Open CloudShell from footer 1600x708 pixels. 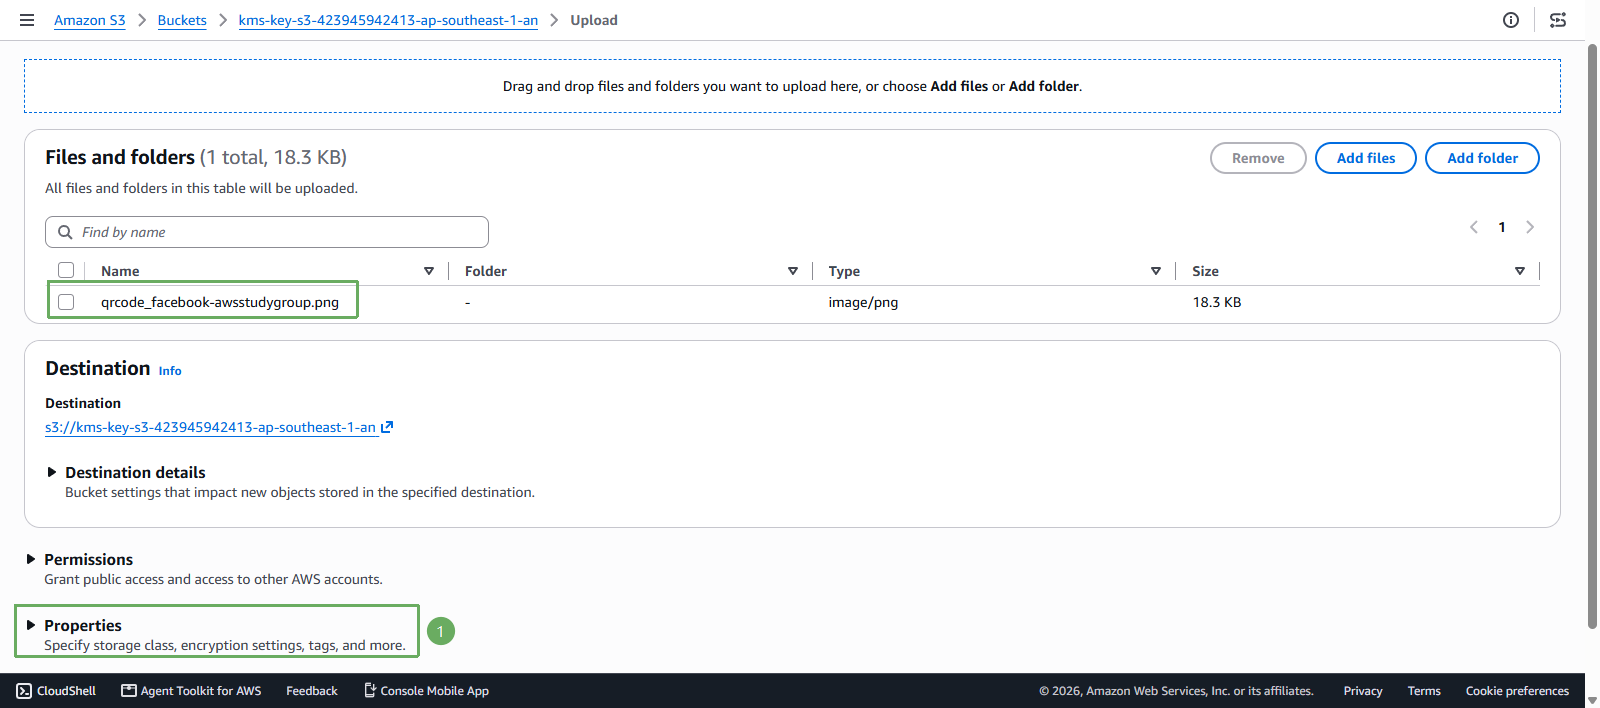click(56, 691)
